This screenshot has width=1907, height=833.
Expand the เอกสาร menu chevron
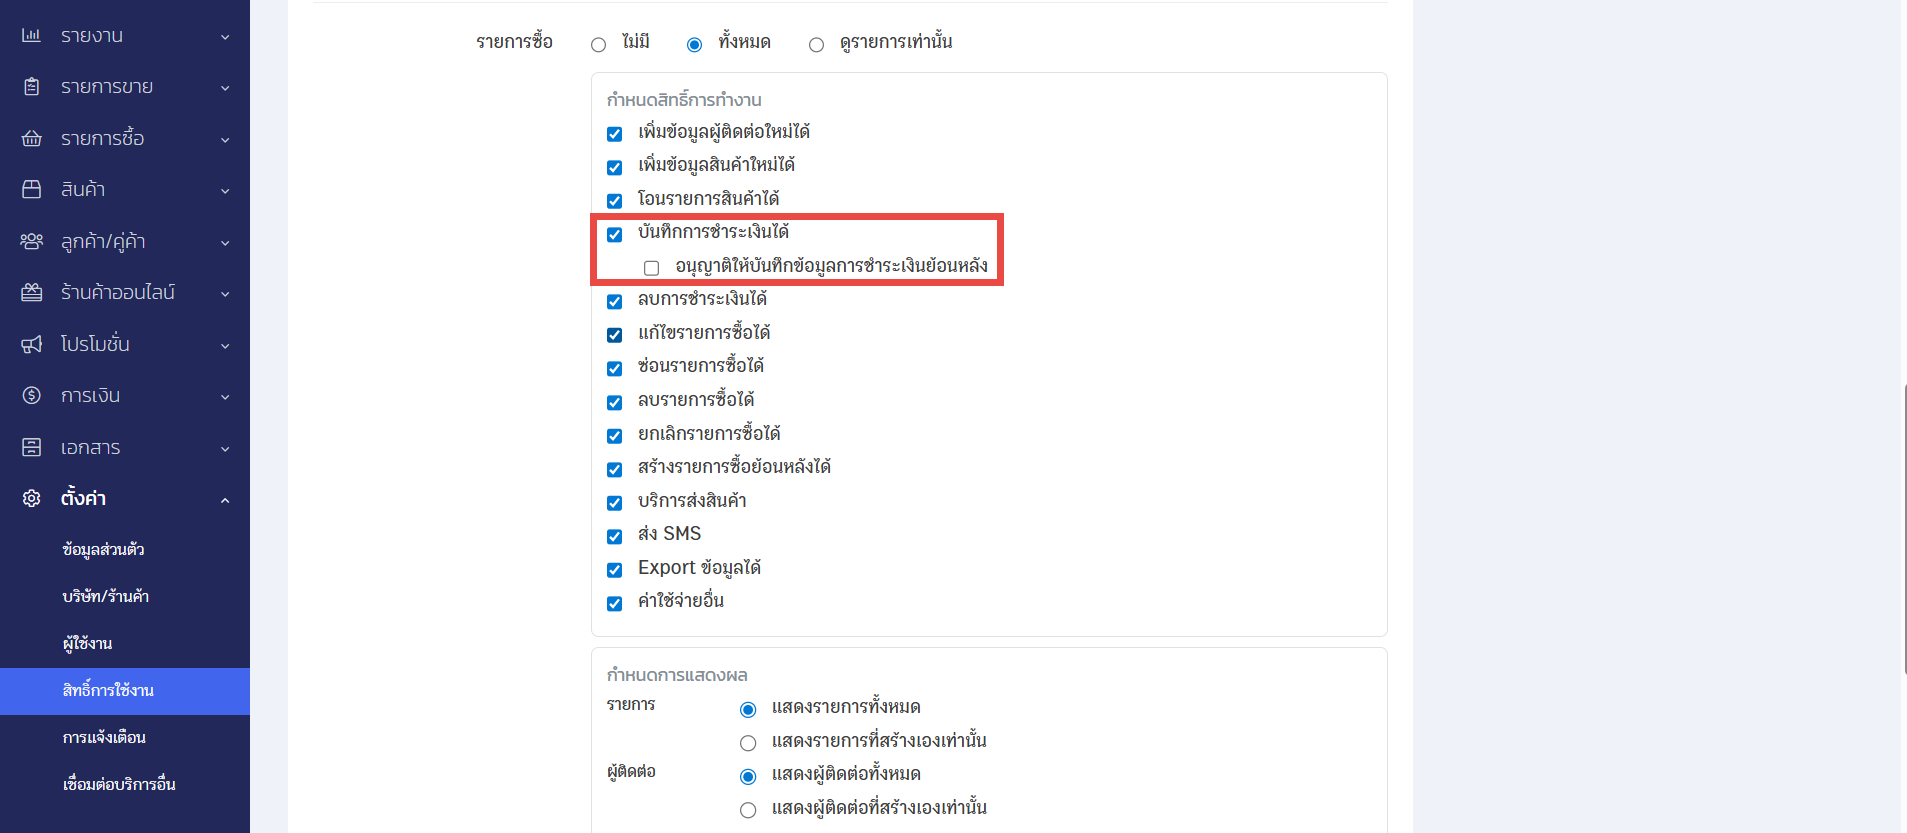[225, 449]
